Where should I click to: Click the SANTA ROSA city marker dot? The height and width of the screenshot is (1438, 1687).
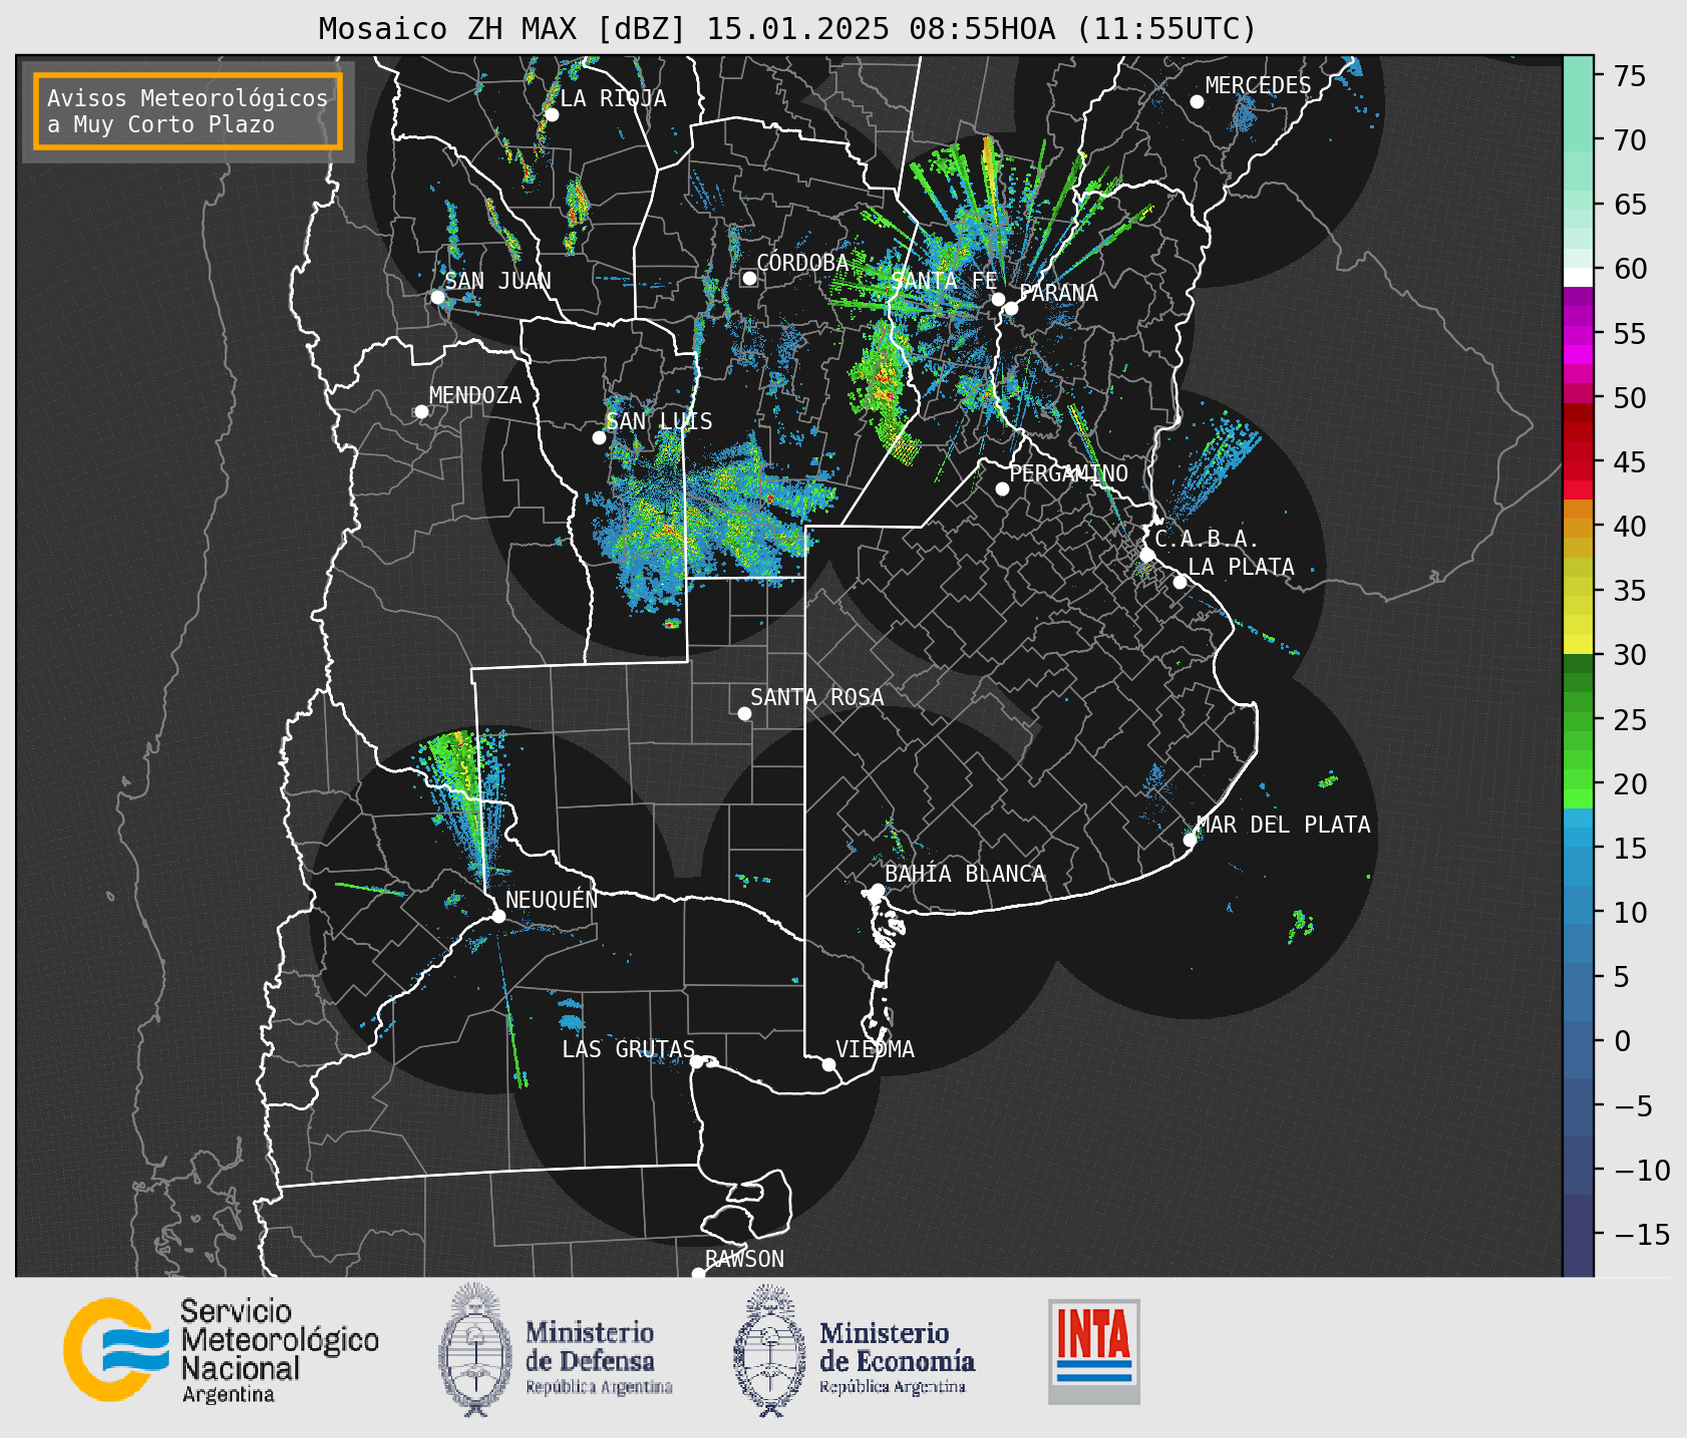[744, 713]
